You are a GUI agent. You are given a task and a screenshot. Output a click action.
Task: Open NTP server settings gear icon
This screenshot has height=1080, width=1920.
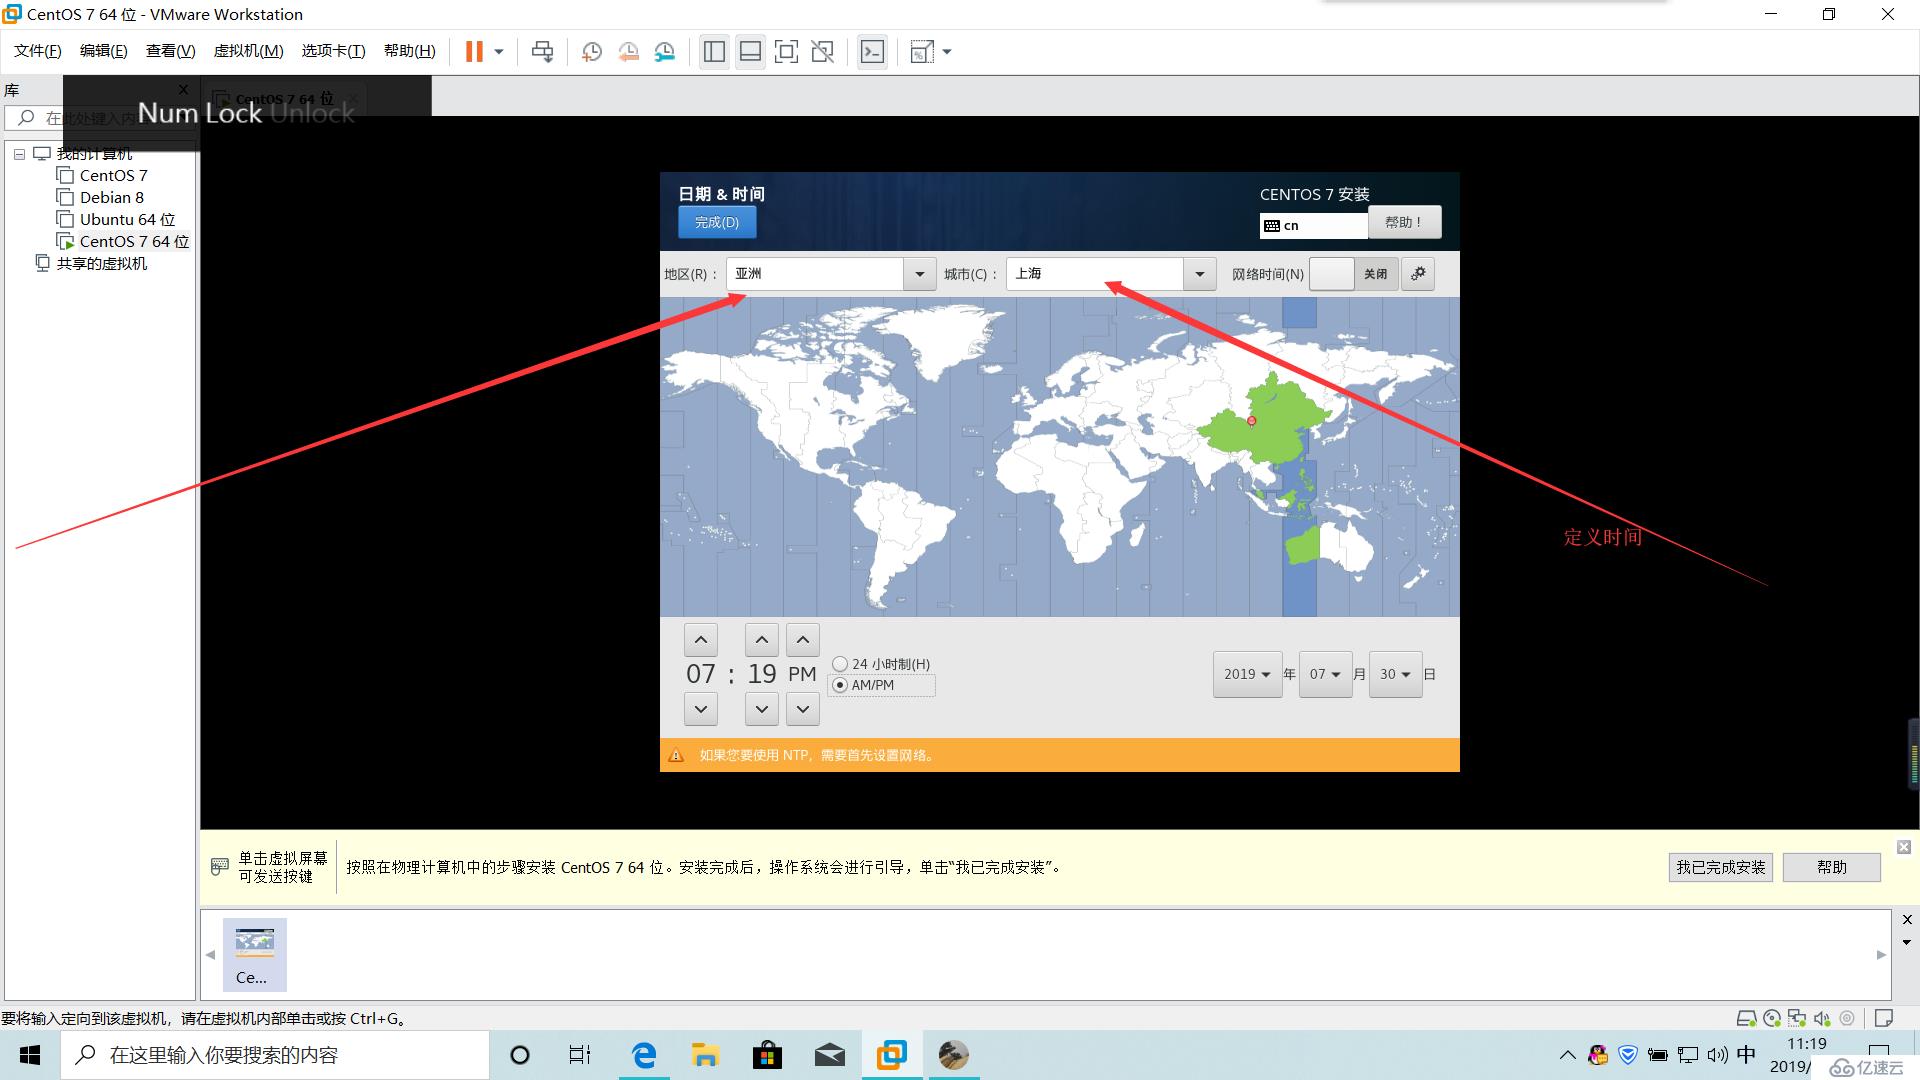pos(1418,273)
